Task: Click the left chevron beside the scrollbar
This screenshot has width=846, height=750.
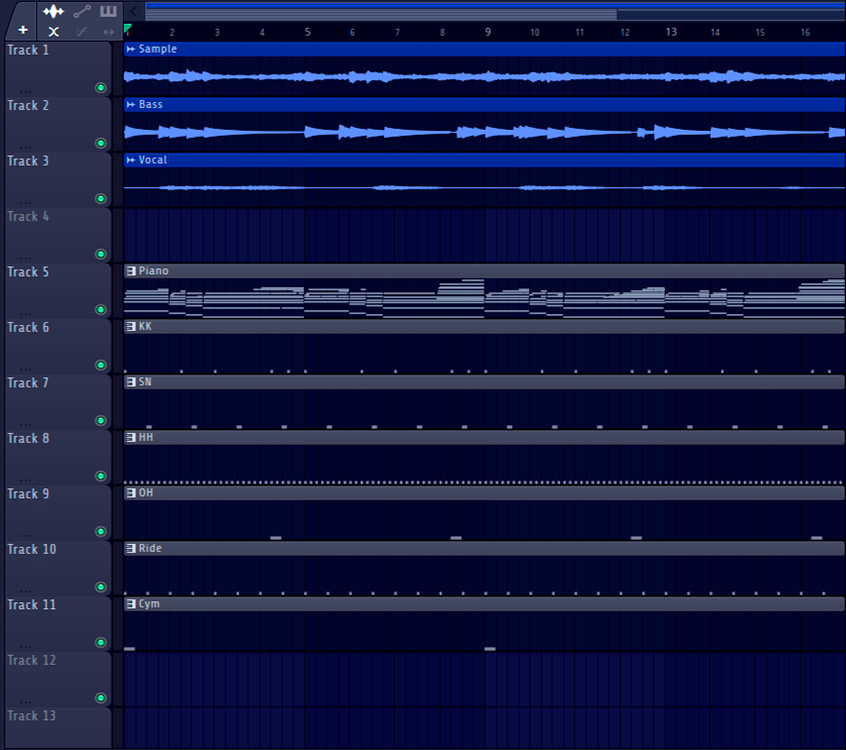Action: tap(135, 11)
